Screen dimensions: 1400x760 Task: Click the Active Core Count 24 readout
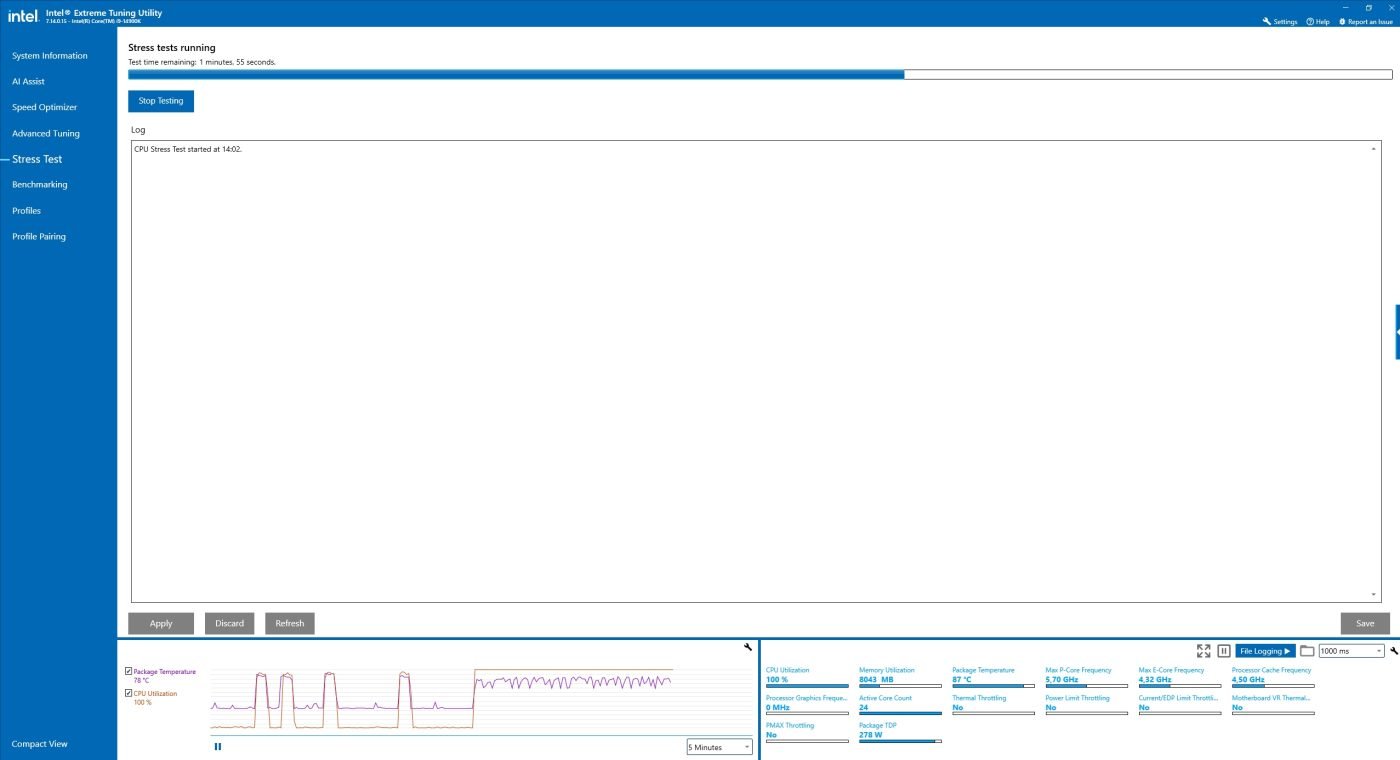863,707
